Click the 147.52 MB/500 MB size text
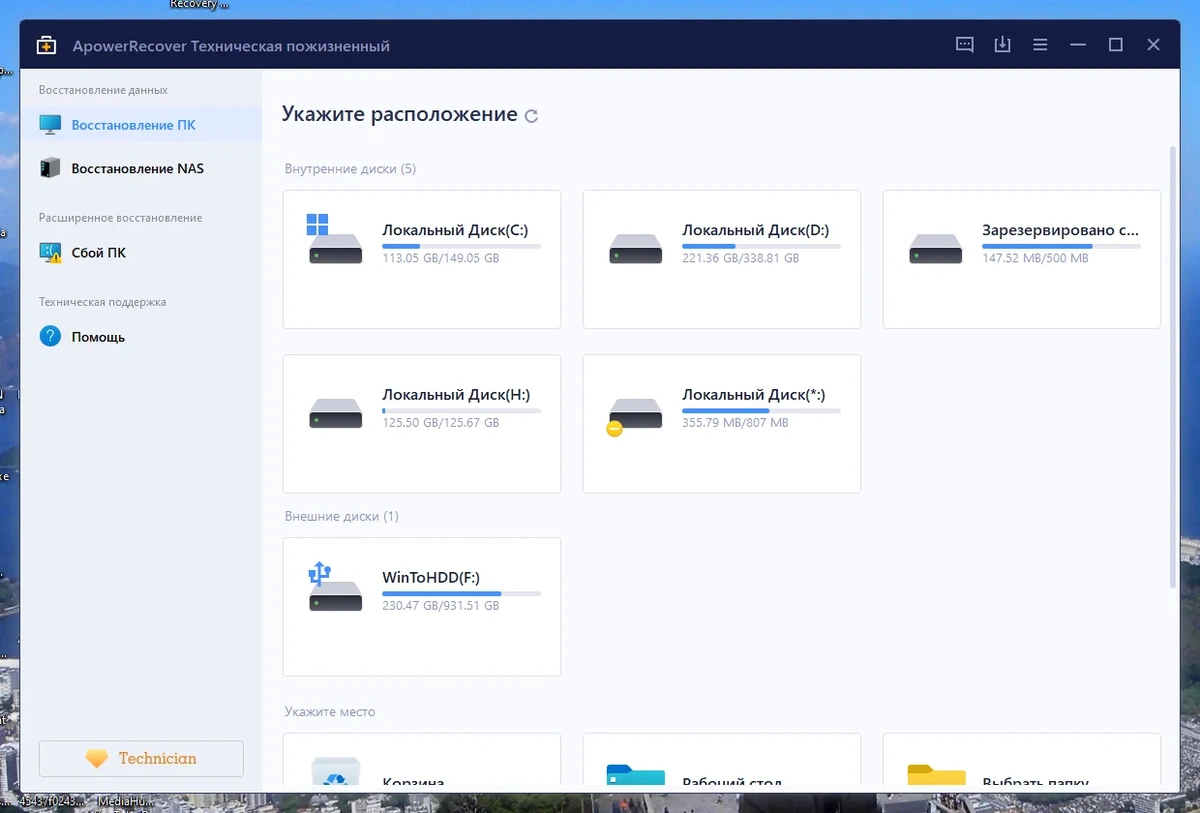This screenshot has width=1200, height=813. (x=1035, y=258)
